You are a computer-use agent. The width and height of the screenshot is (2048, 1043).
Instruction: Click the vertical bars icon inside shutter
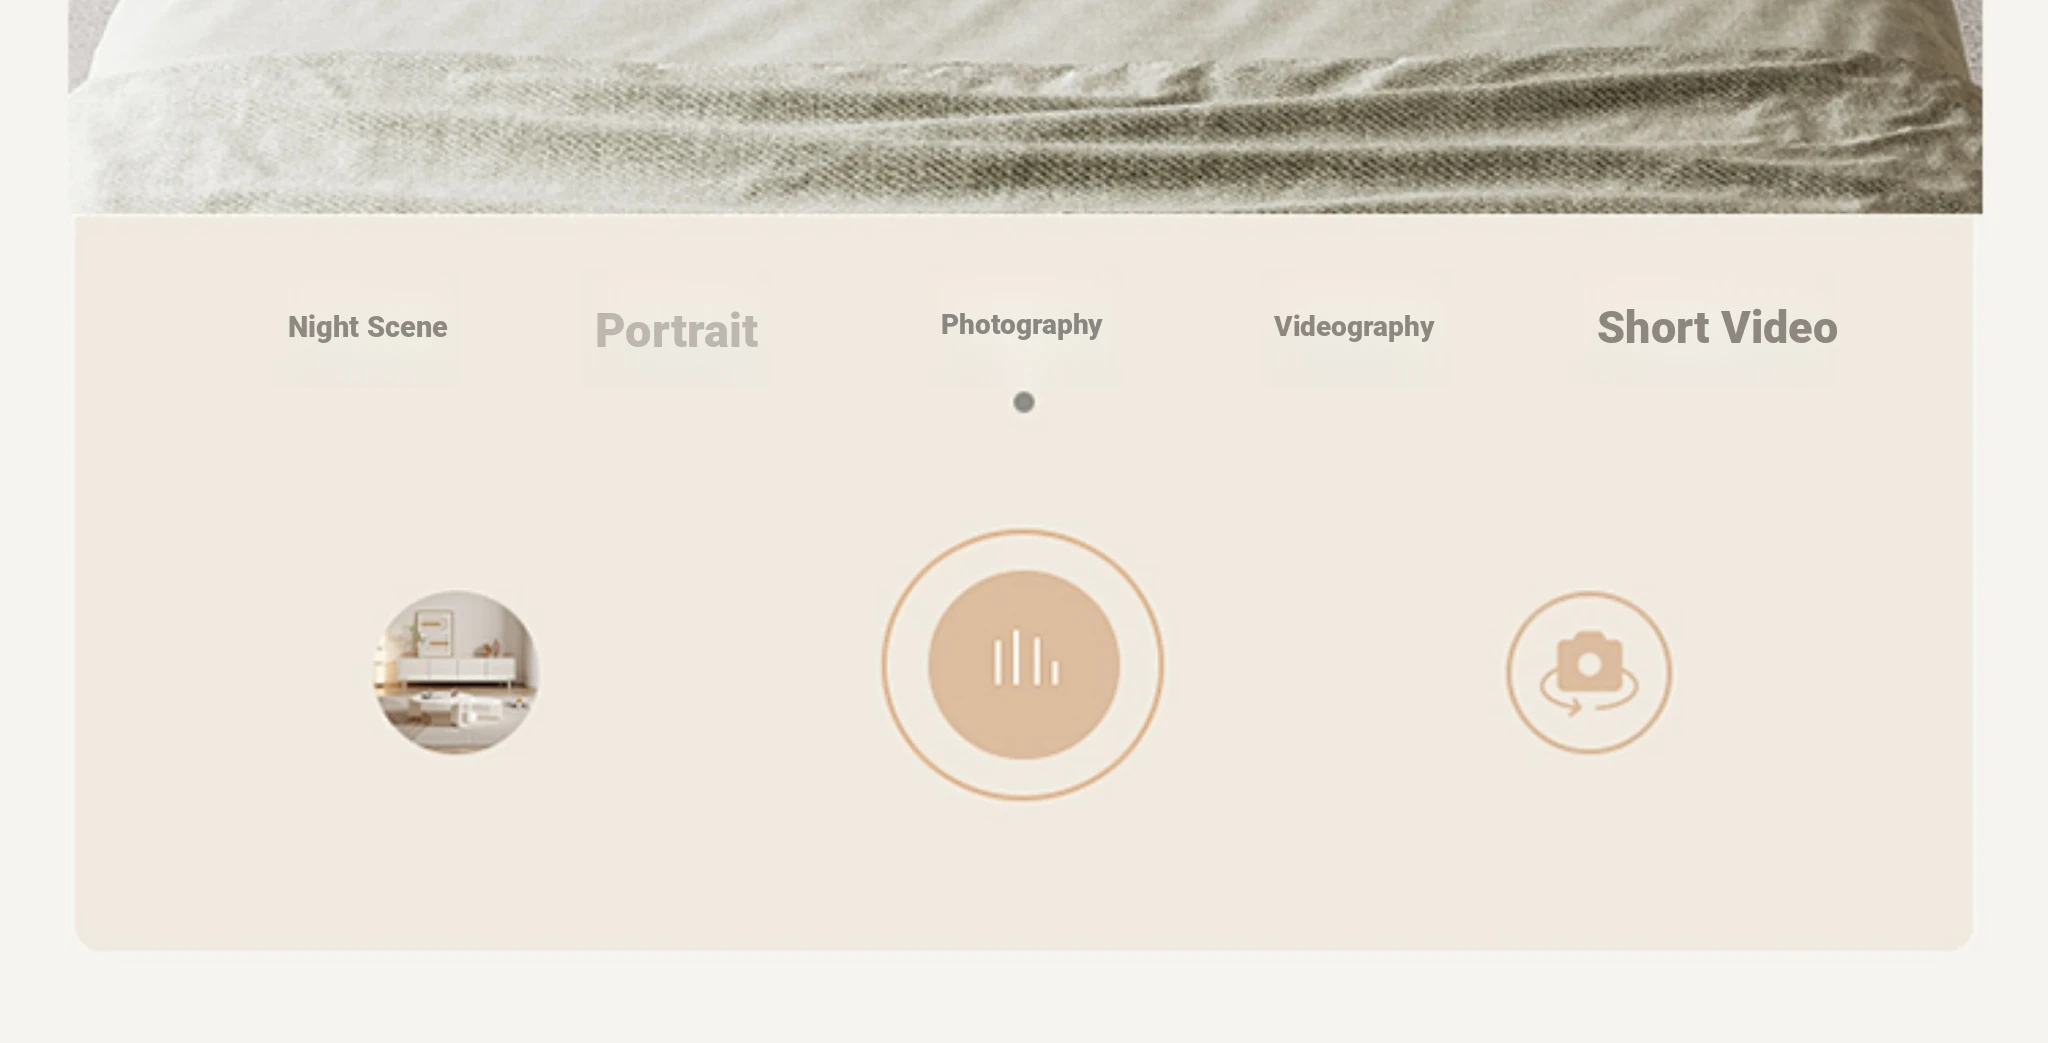tap(1025, 658)
